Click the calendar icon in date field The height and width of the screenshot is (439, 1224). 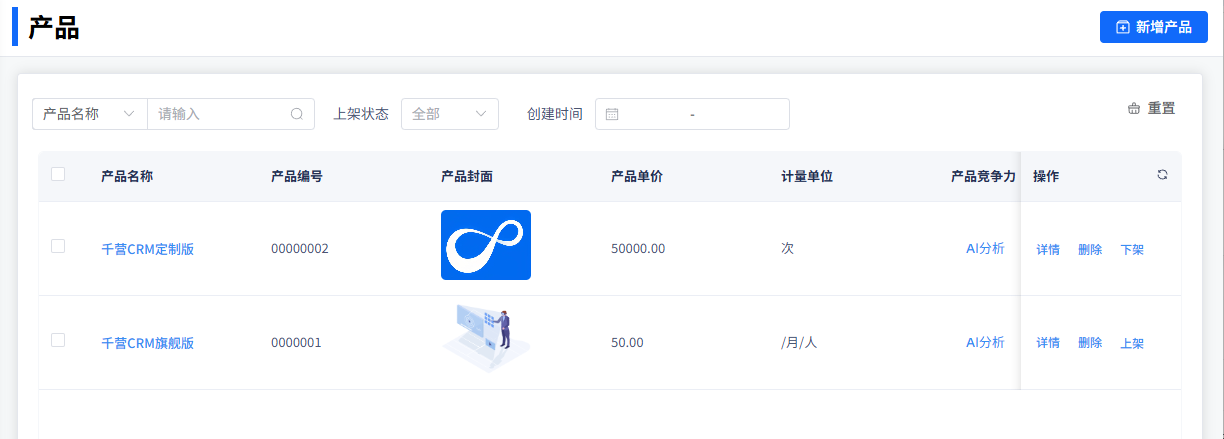point(612,114)
